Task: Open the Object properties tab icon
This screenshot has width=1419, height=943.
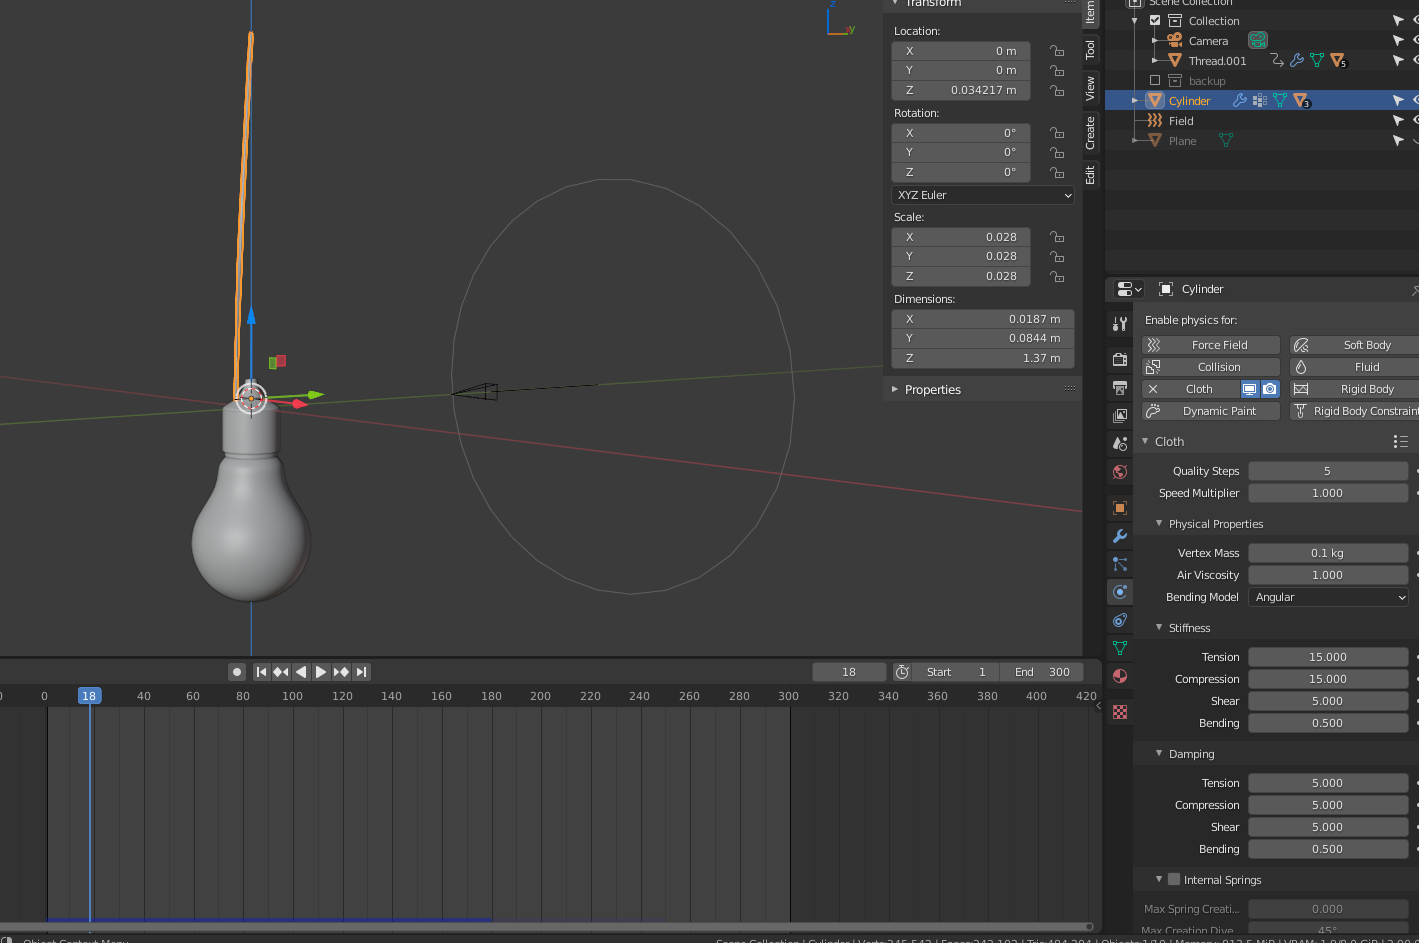Action: 1120,508
